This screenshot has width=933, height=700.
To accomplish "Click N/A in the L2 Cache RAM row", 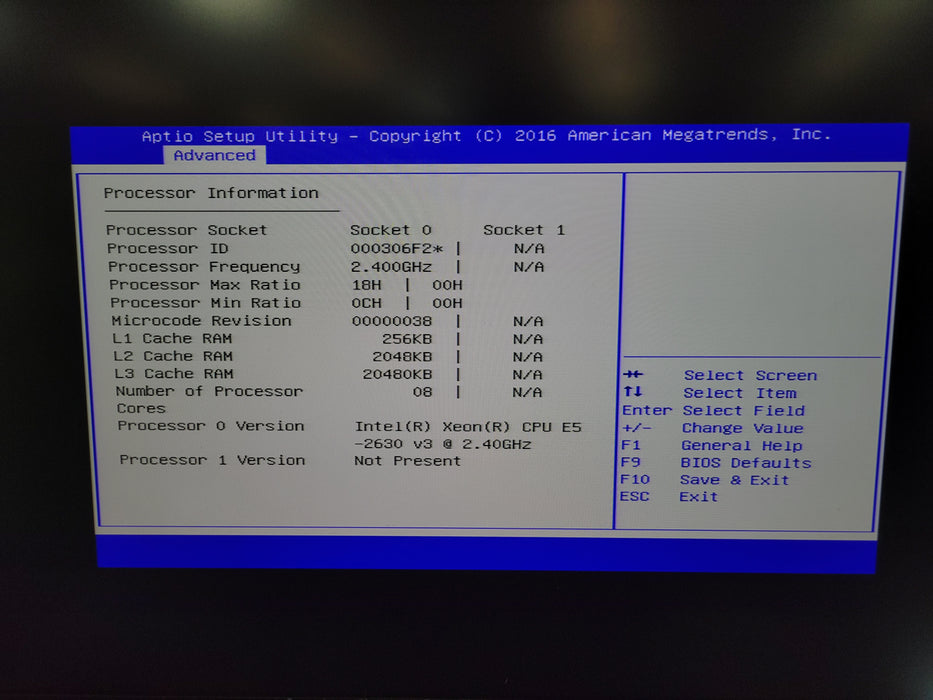I will tap(528, 357).
